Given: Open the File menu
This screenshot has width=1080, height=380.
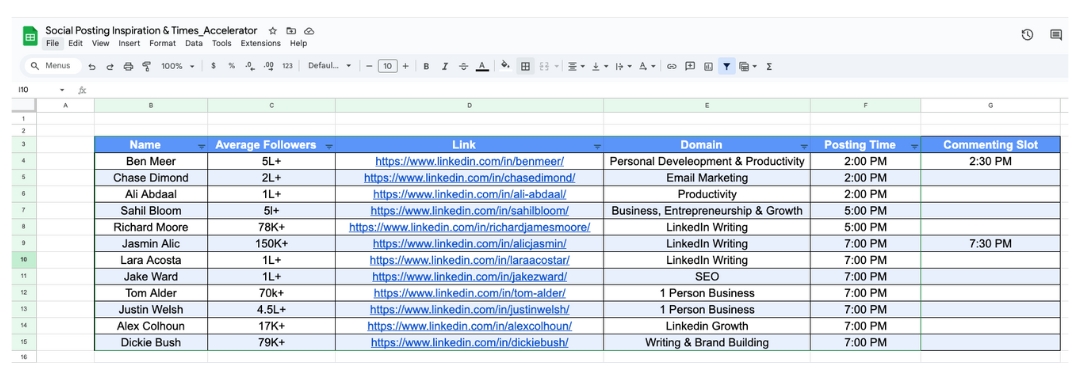Looking at the screenshot, I should pyautogui.click(x=53, y=43).
